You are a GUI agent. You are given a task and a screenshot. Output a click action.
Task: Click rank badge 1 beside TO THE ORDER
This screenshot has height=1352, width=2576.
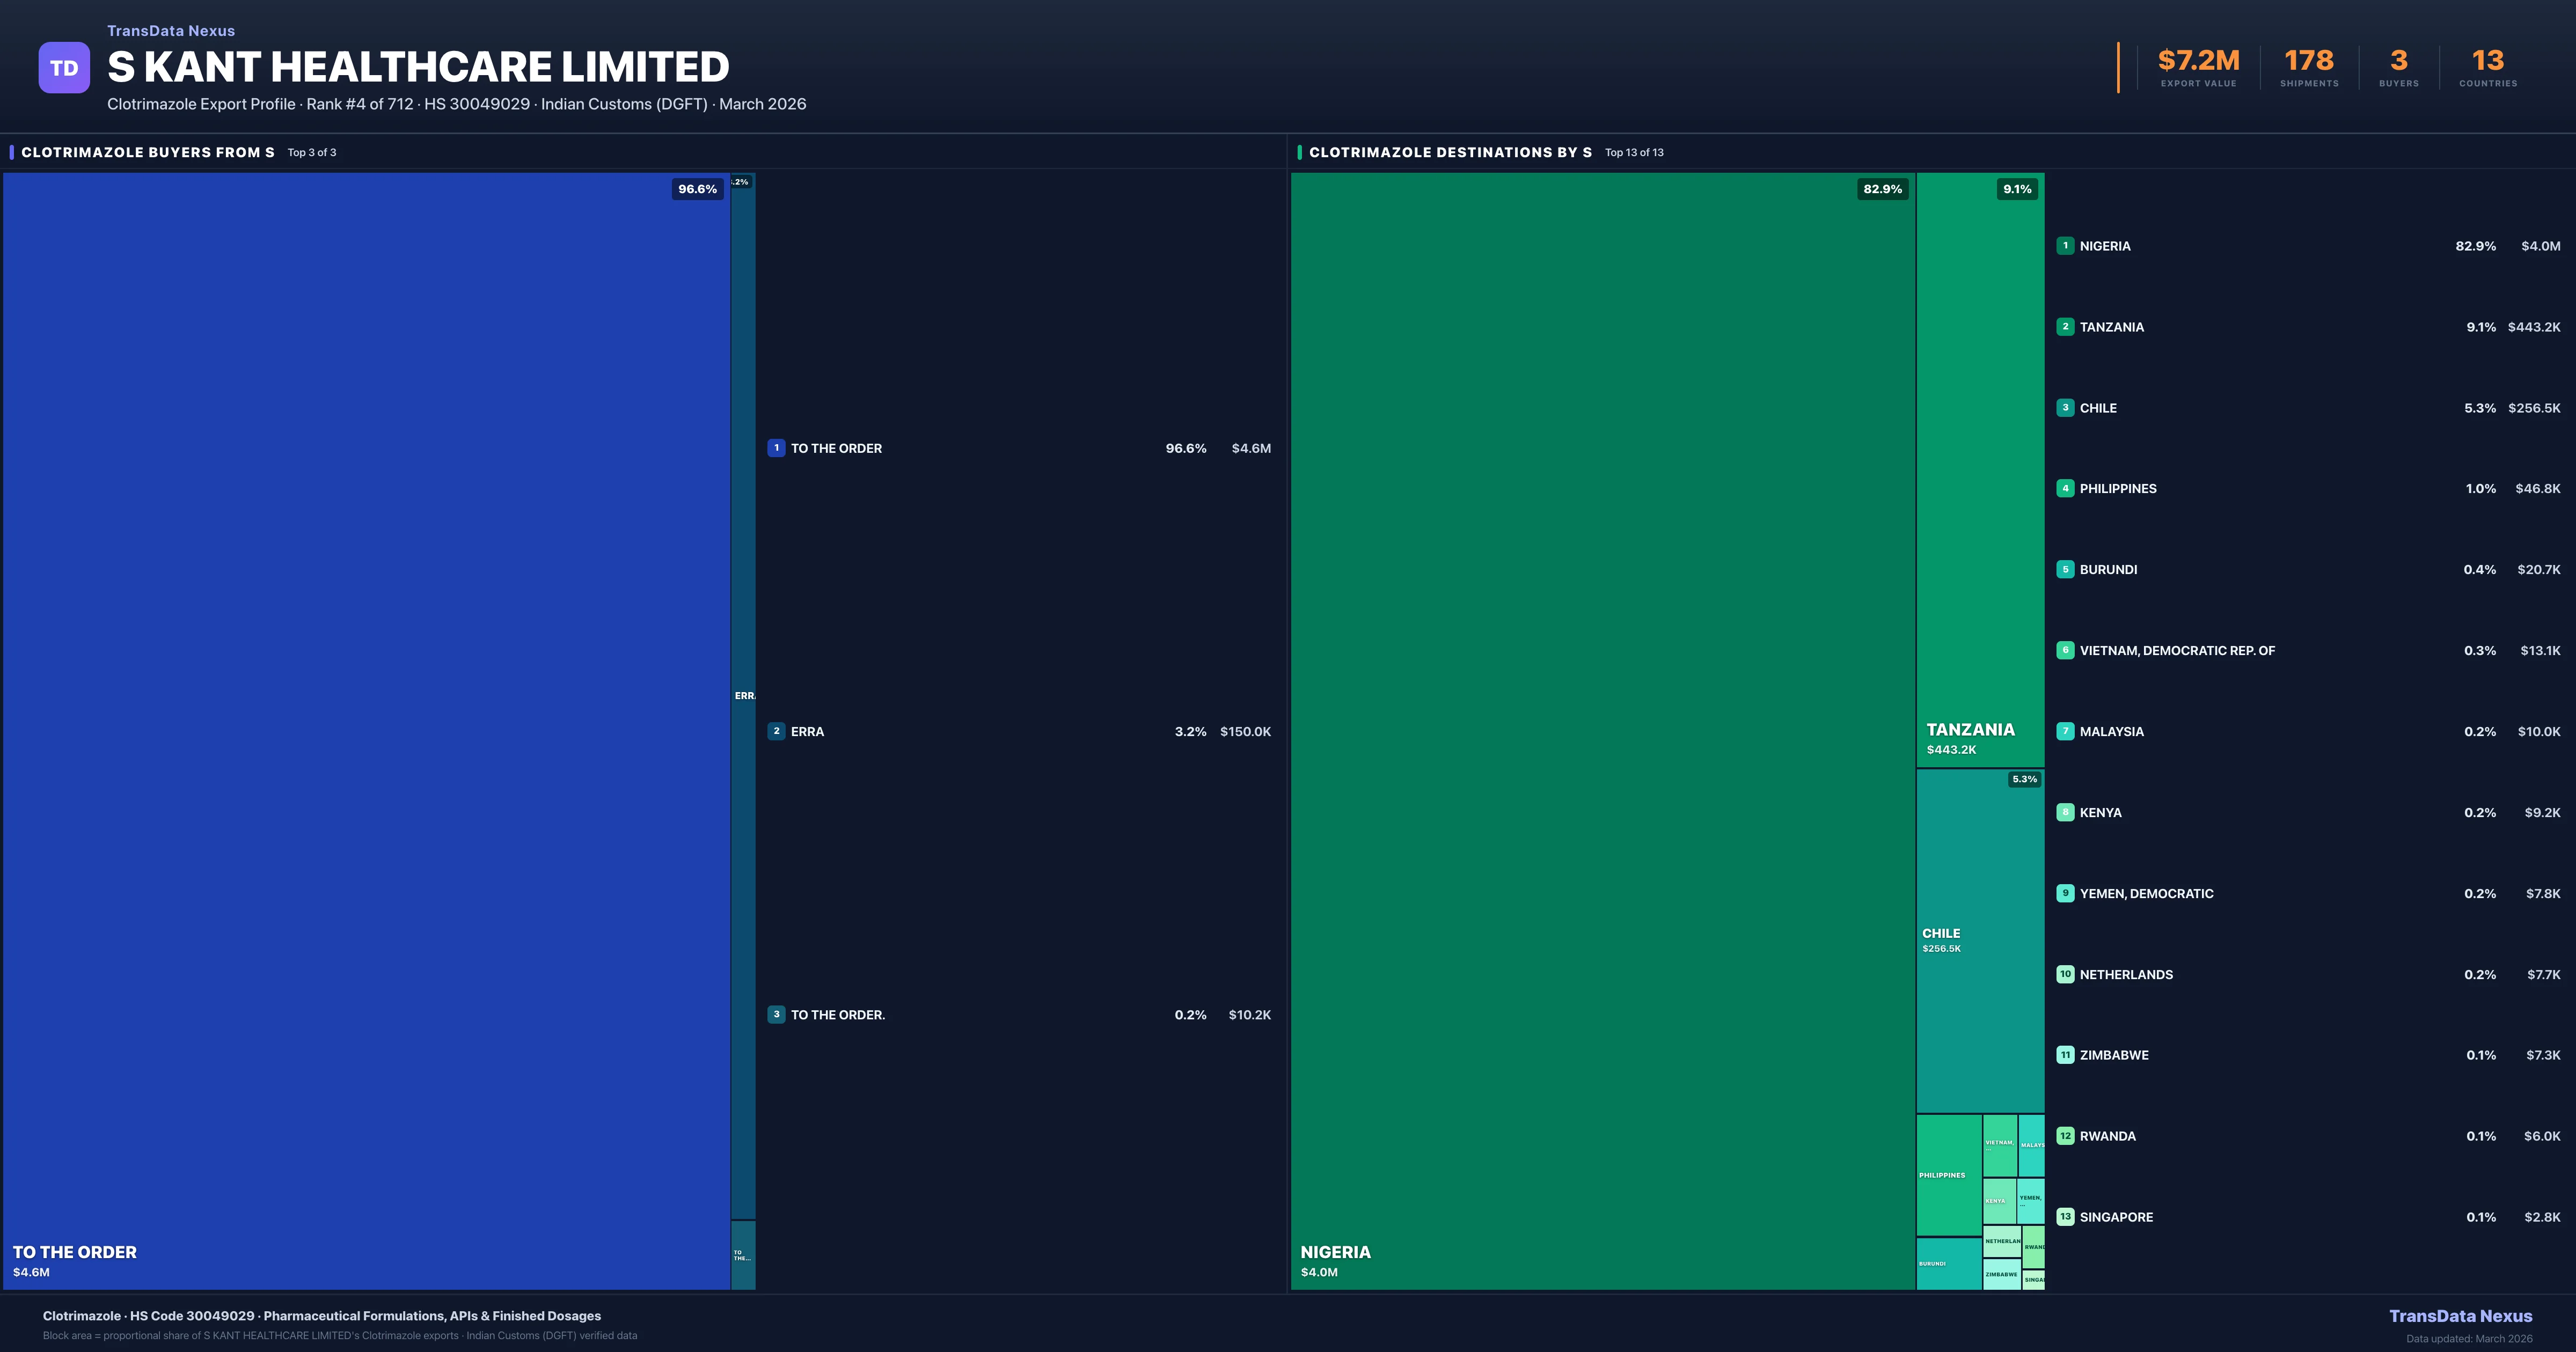[x=776, y=448]
